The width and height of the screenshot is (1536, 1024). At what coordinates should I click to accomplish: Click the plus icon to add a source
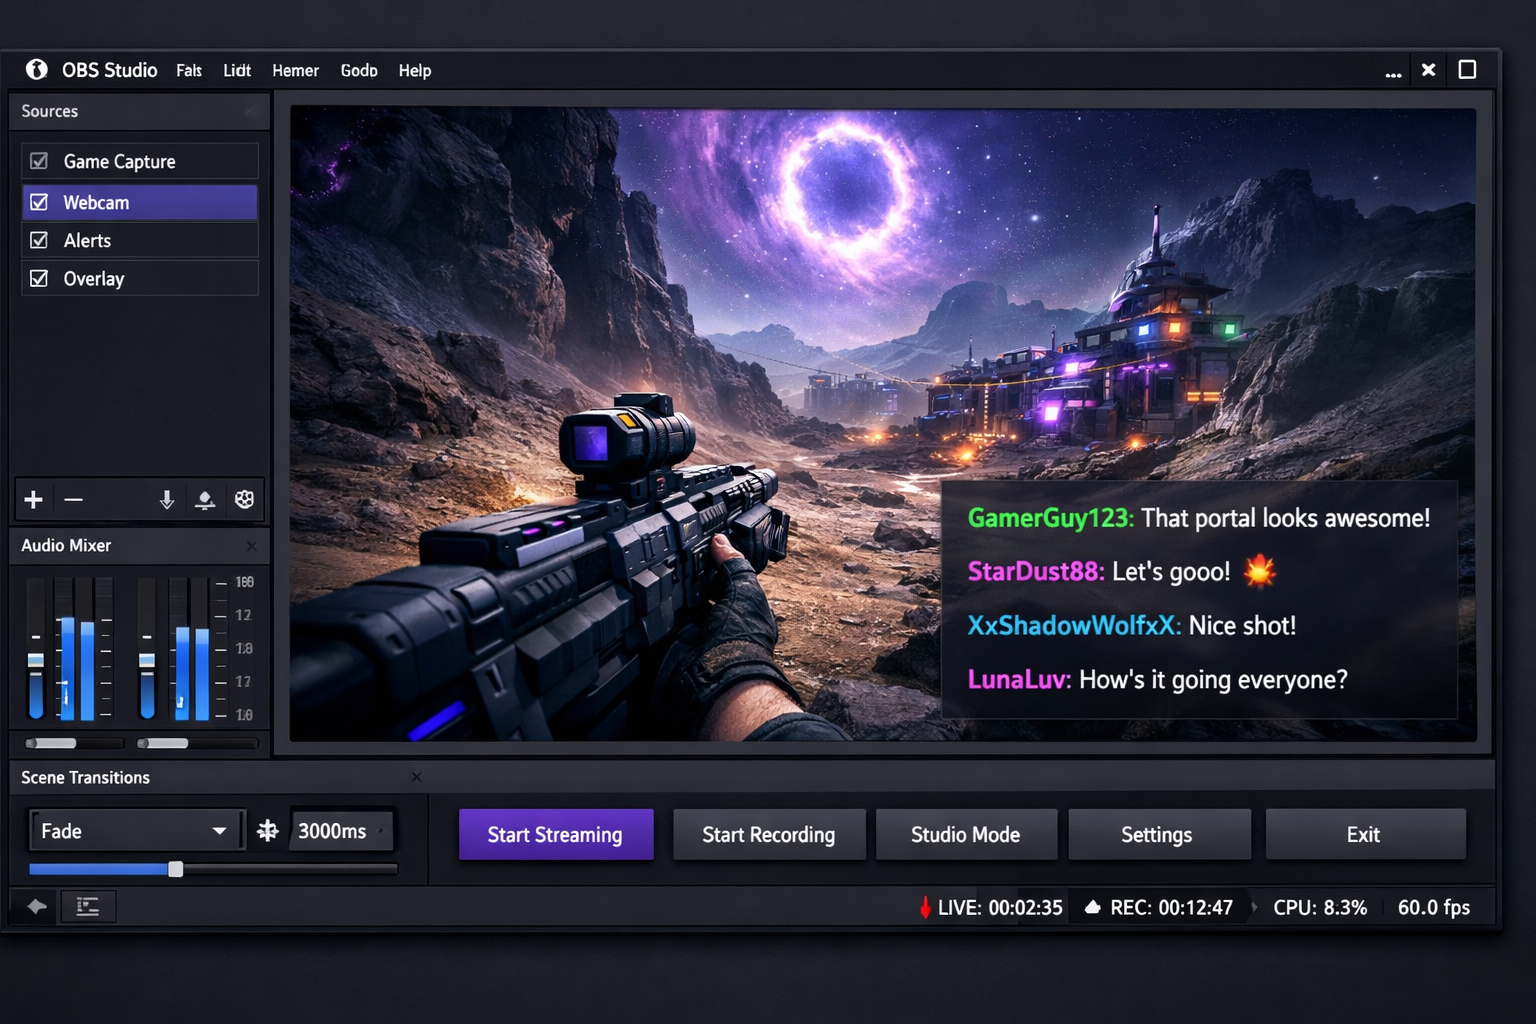(34, 499)
